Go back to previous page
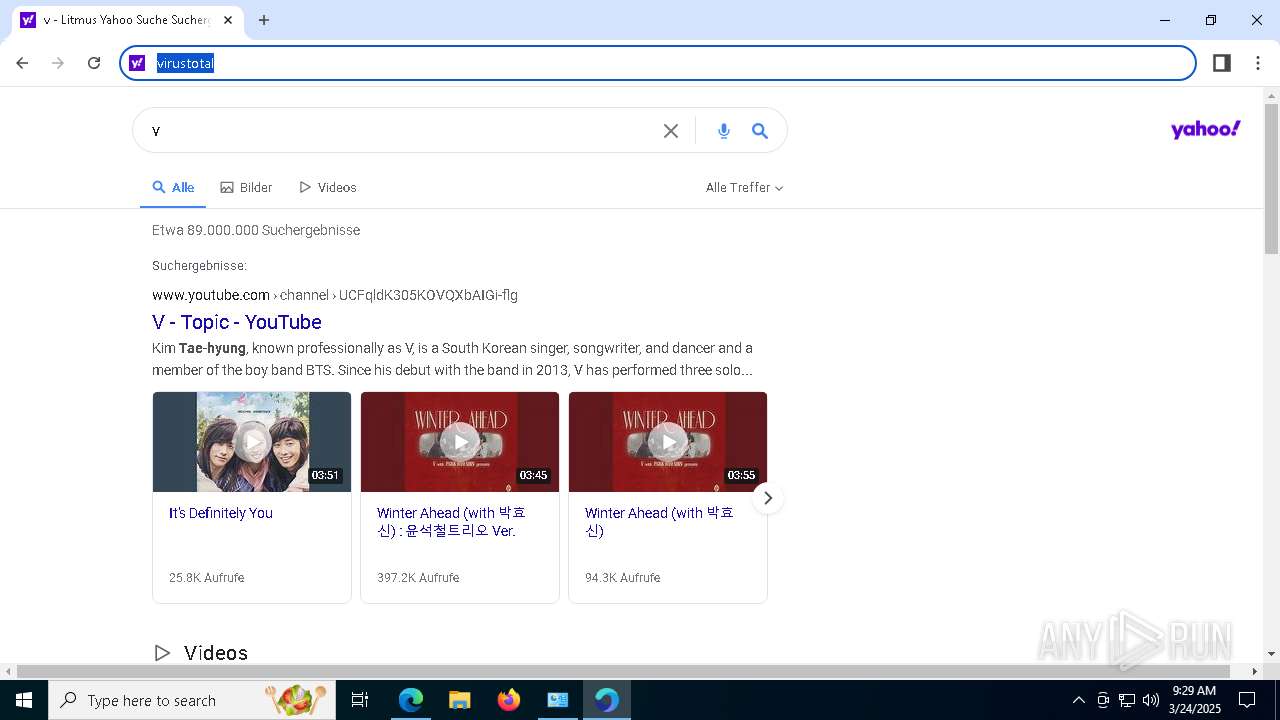The image size is (1280, 720). coord(22,63)
